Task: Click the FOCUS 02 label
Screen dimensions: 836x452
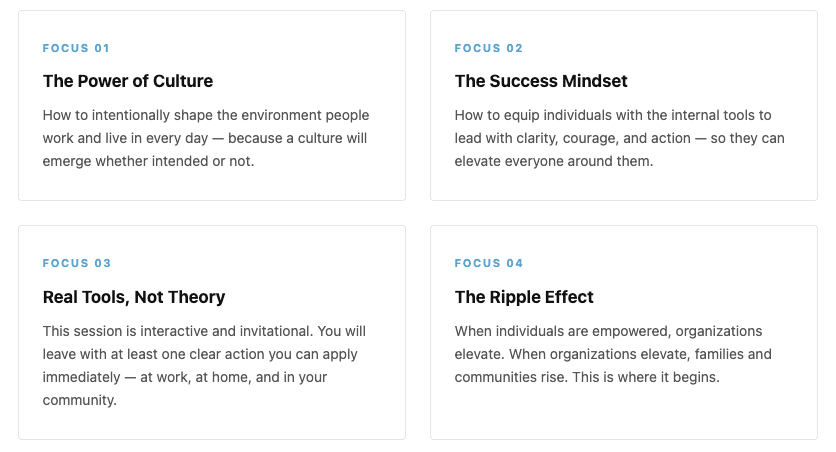Action: (488, 48)
